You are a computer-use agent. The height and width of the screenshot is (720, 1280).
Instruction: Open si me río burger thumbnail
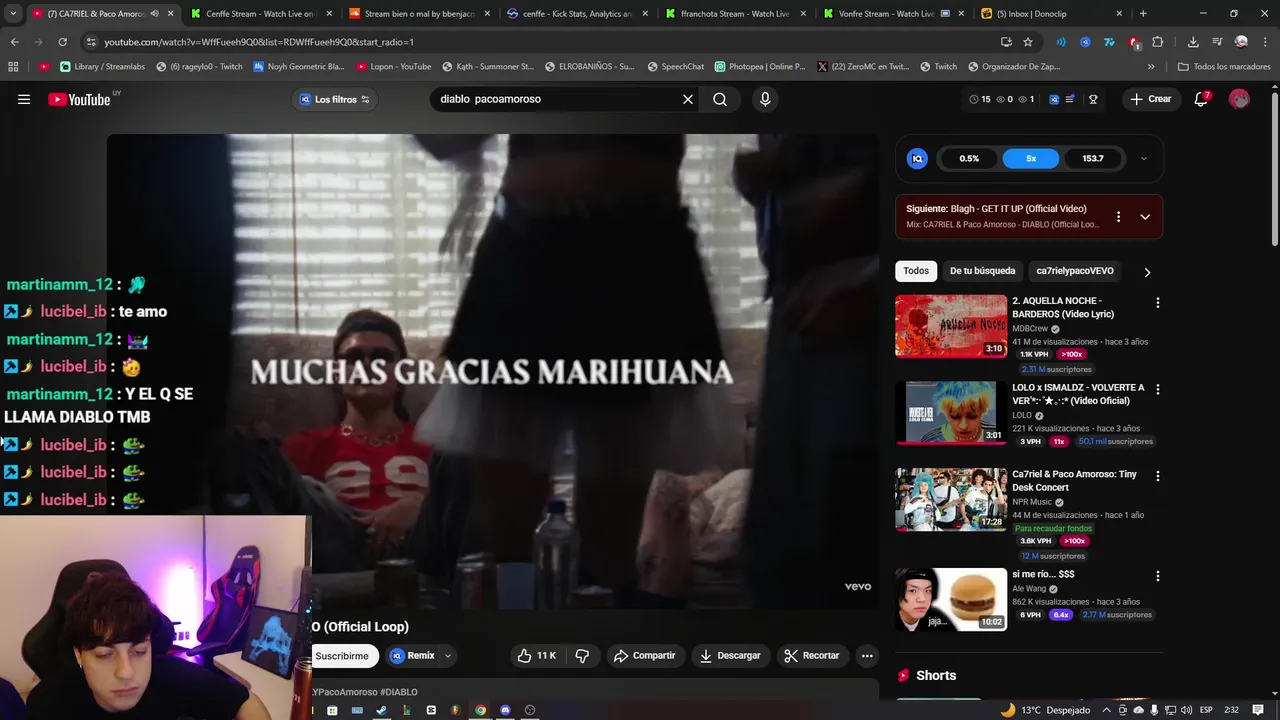pos(951,599)
